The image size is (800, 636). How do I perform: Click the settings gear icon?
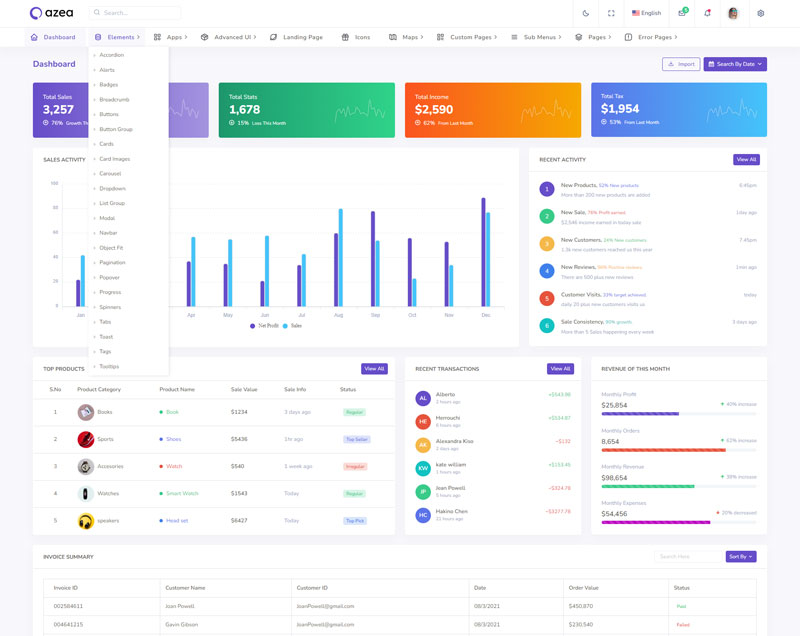(760, 13)
